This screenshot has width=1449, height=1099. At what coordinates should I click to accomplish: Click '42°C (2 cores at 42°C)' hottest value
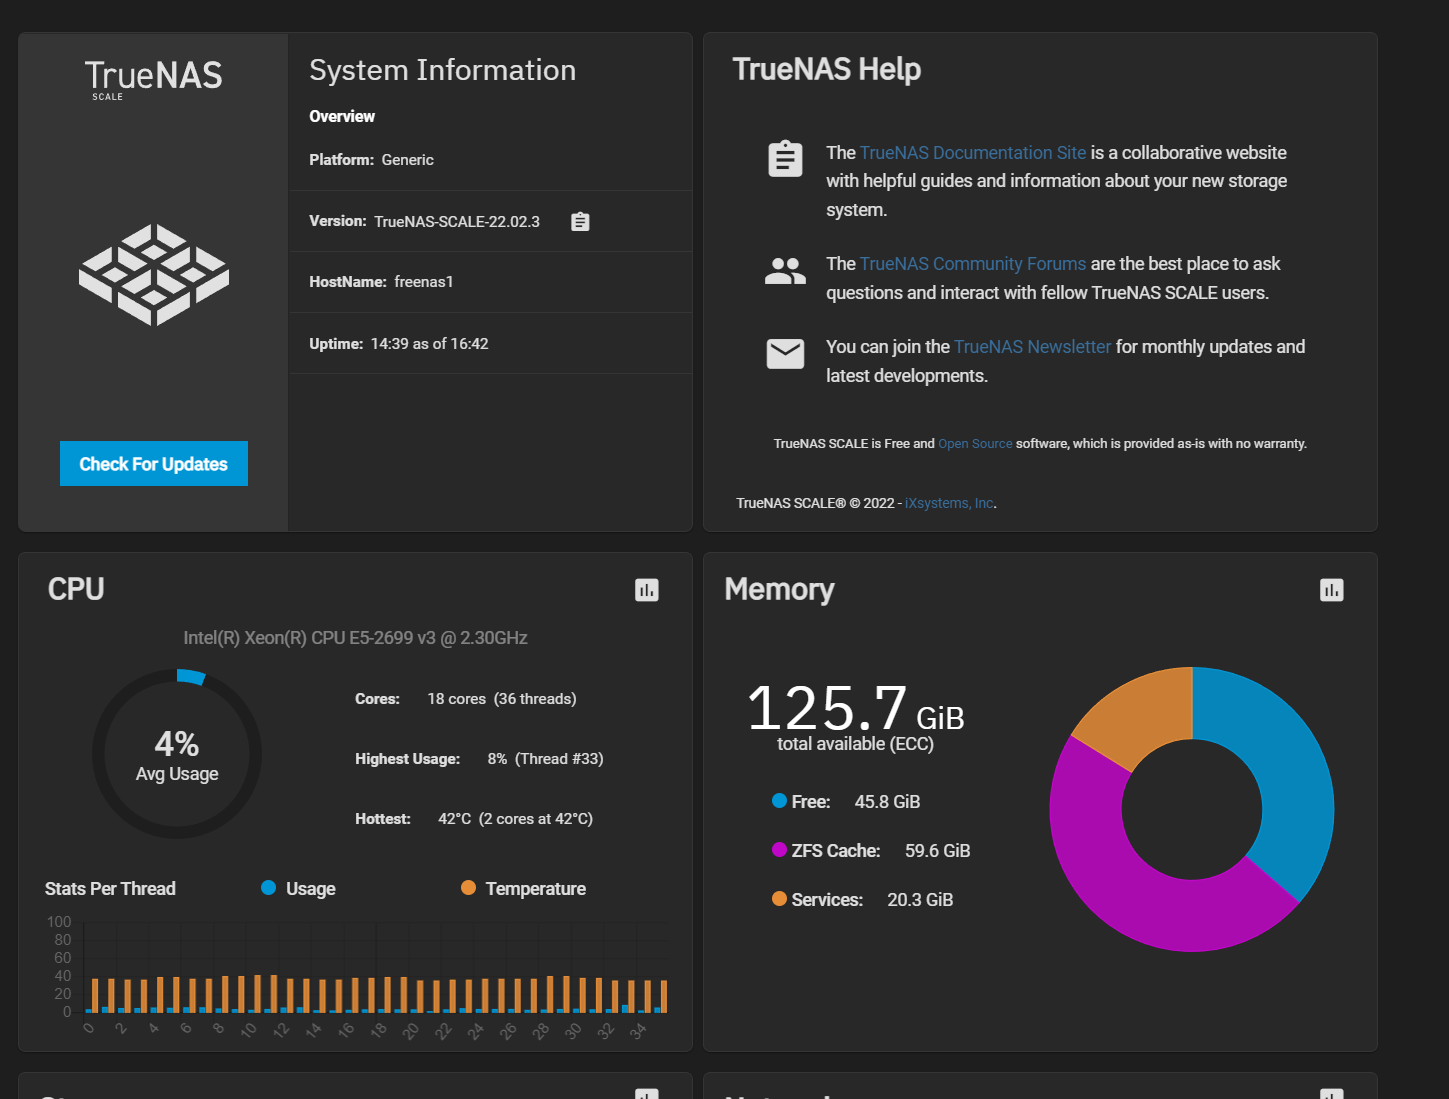coord(516,819)
